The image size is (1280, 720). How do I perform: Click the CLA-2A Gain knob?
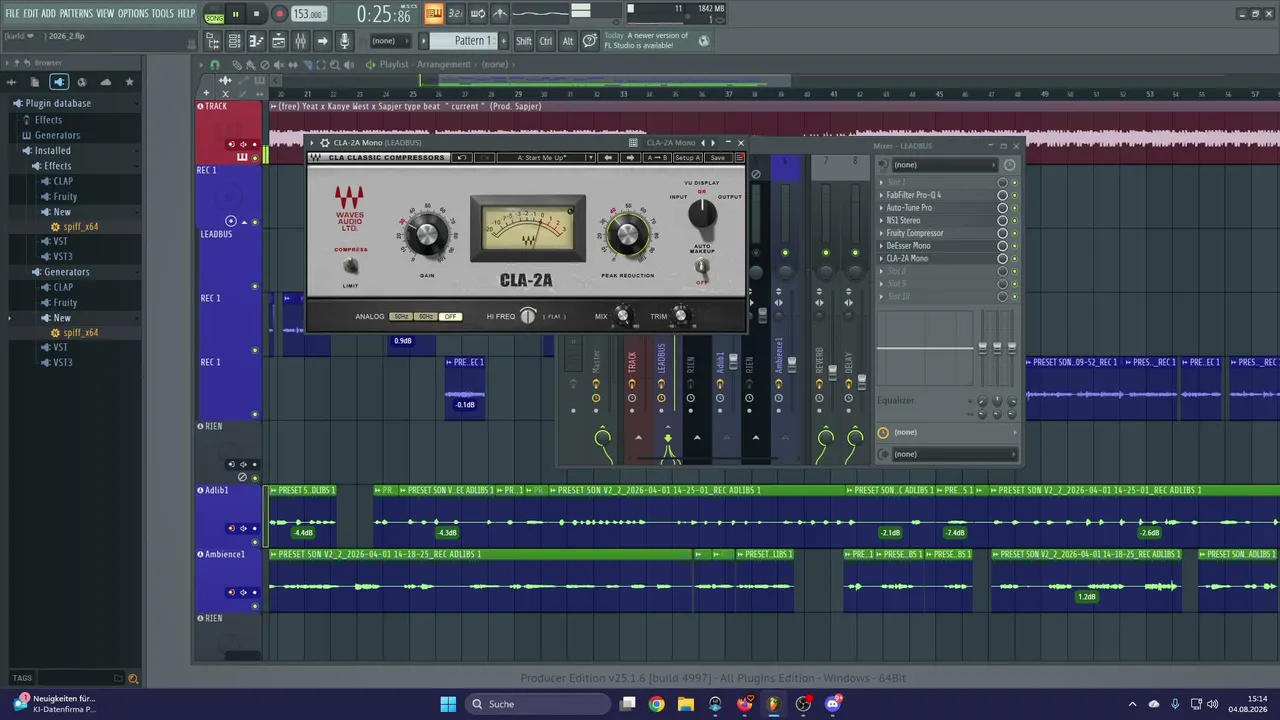(x=427, y=234)
